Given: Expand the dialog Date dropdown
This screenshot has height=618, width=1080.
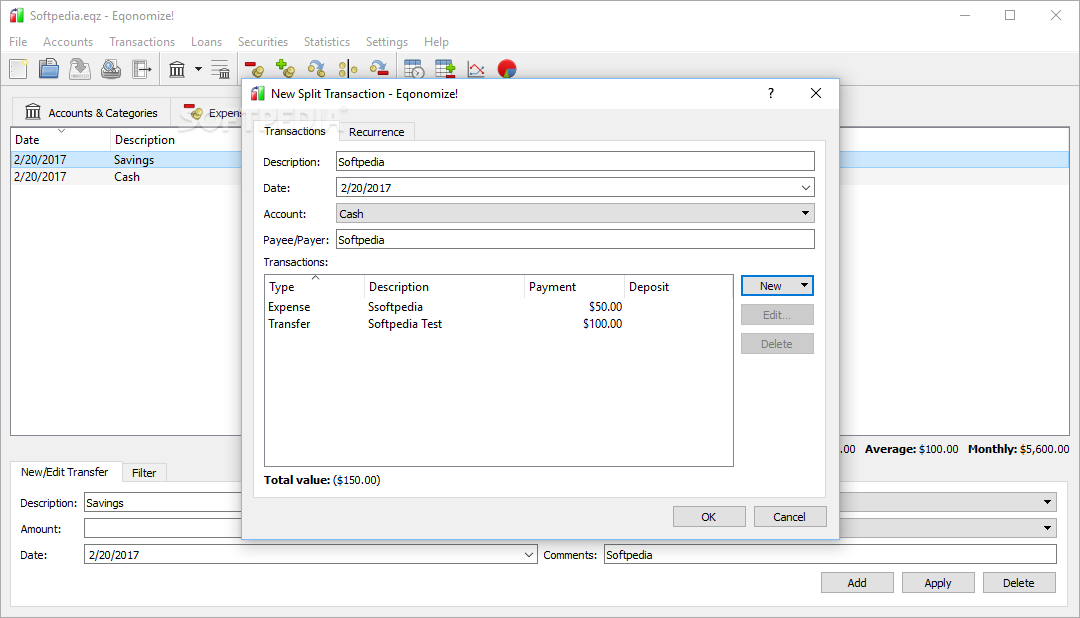Looking at the screenshot, I should 805,187.
